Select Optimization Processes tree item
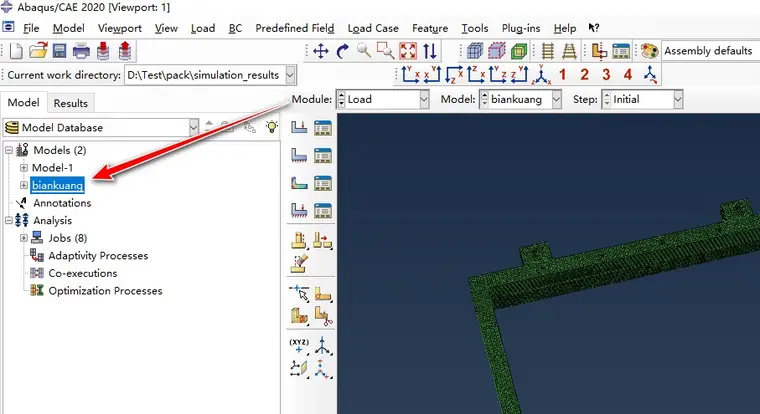The image size is (760, 414). pyautogui.click(x=105, y=291)
